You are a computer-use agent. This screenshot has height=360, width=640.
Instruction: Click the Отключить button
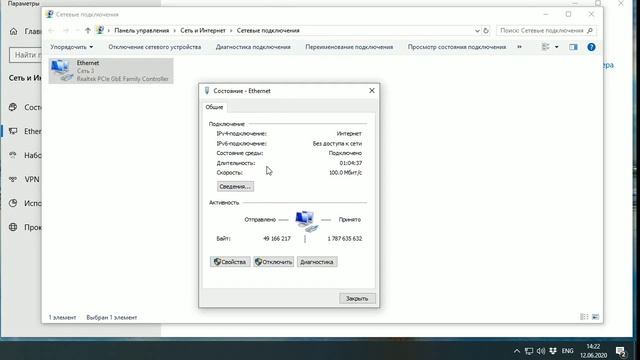click(x=273, y=262)
